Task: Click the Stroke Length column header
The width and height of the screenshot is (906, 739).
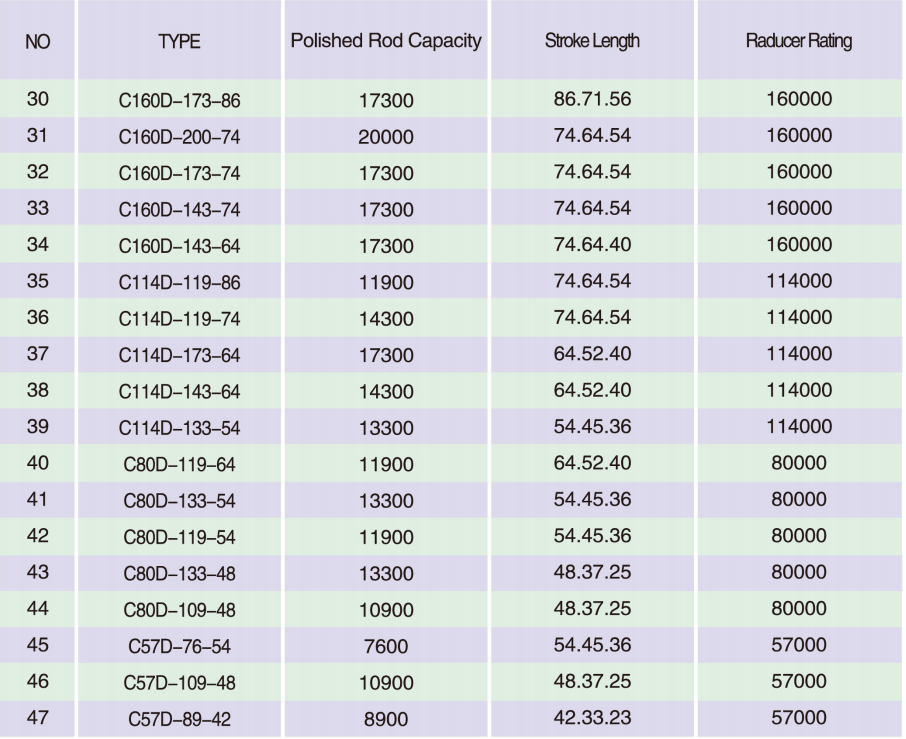Action: tap(592, 42)
